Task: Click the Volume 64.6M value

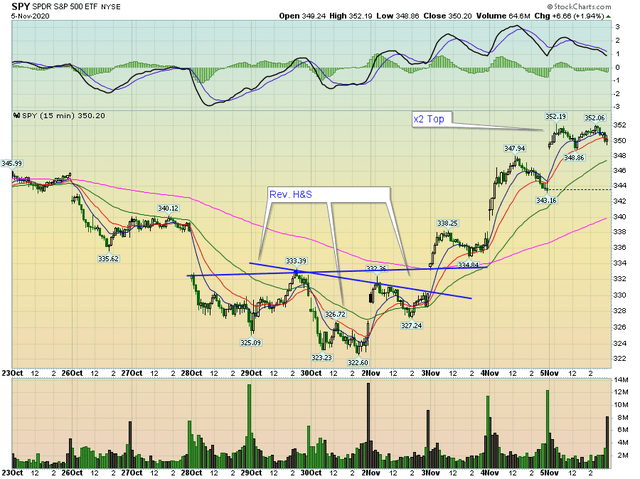Action: 503,16
